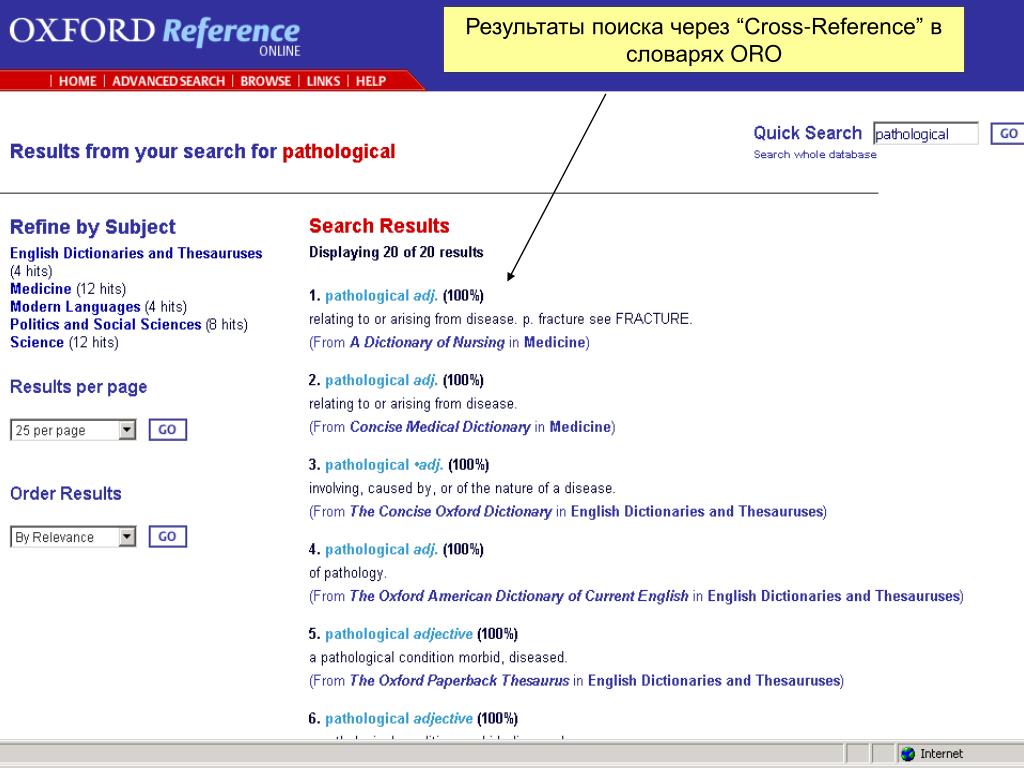Open result 3 pathological adj. entry

pos(384,465)
